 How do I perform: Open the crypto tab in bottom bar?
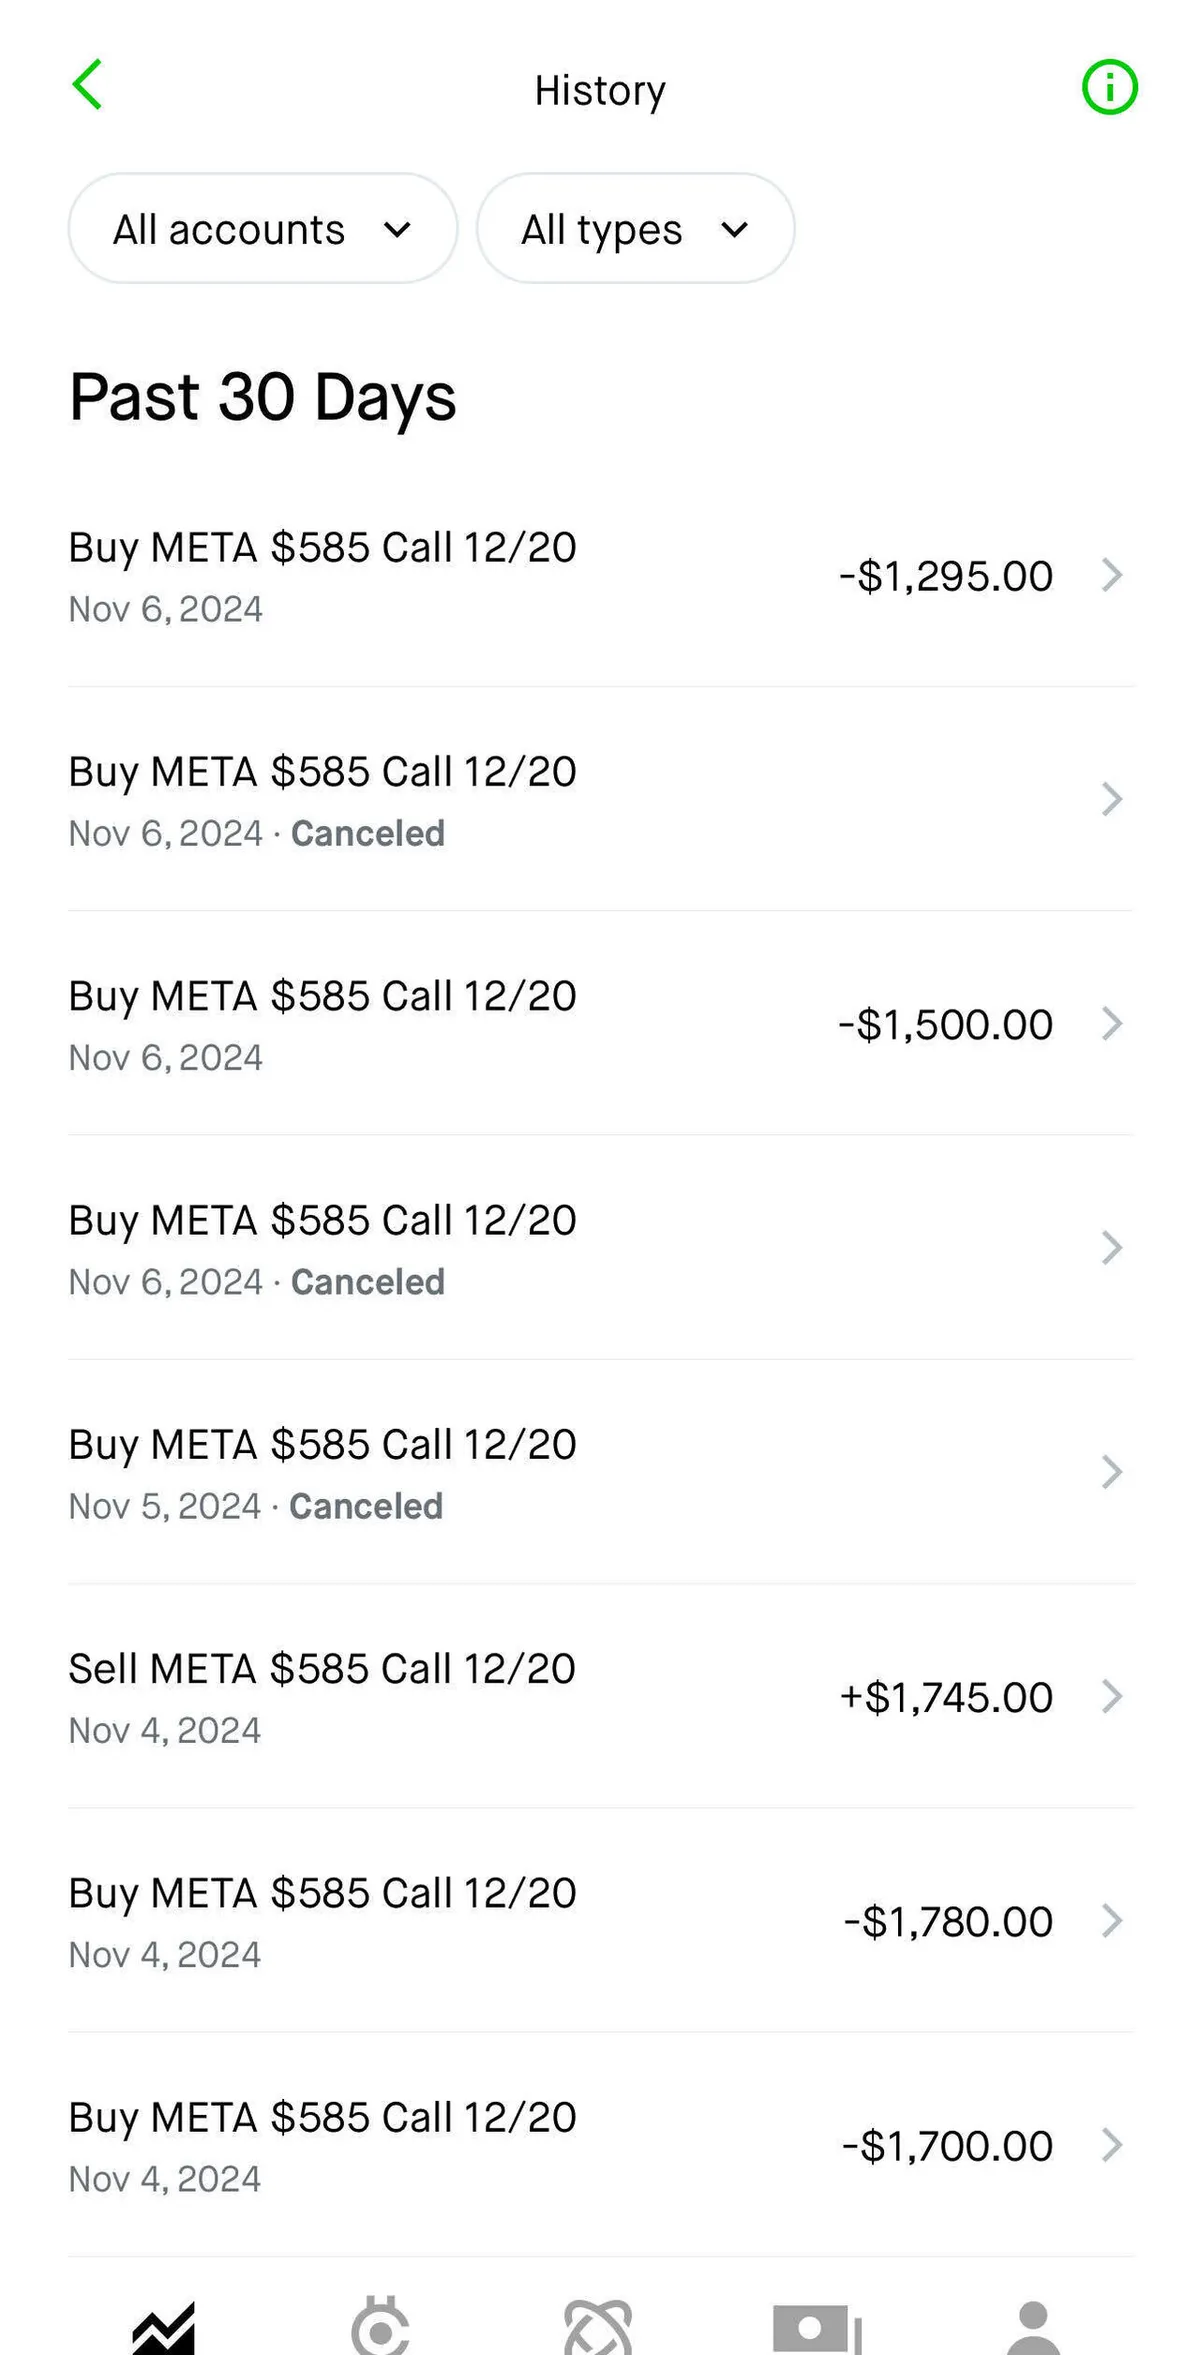[381, 2326]
